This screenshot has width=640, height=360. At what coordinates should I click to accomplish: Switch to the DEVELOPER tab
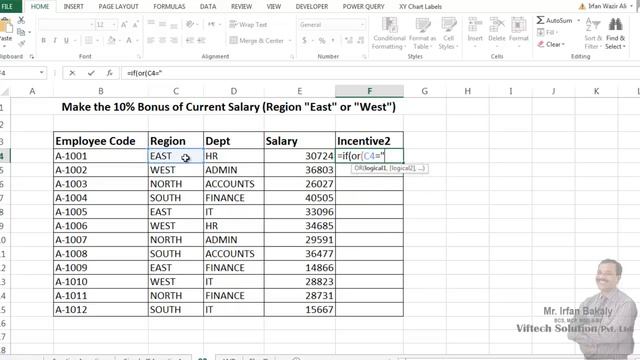[312, 7]
